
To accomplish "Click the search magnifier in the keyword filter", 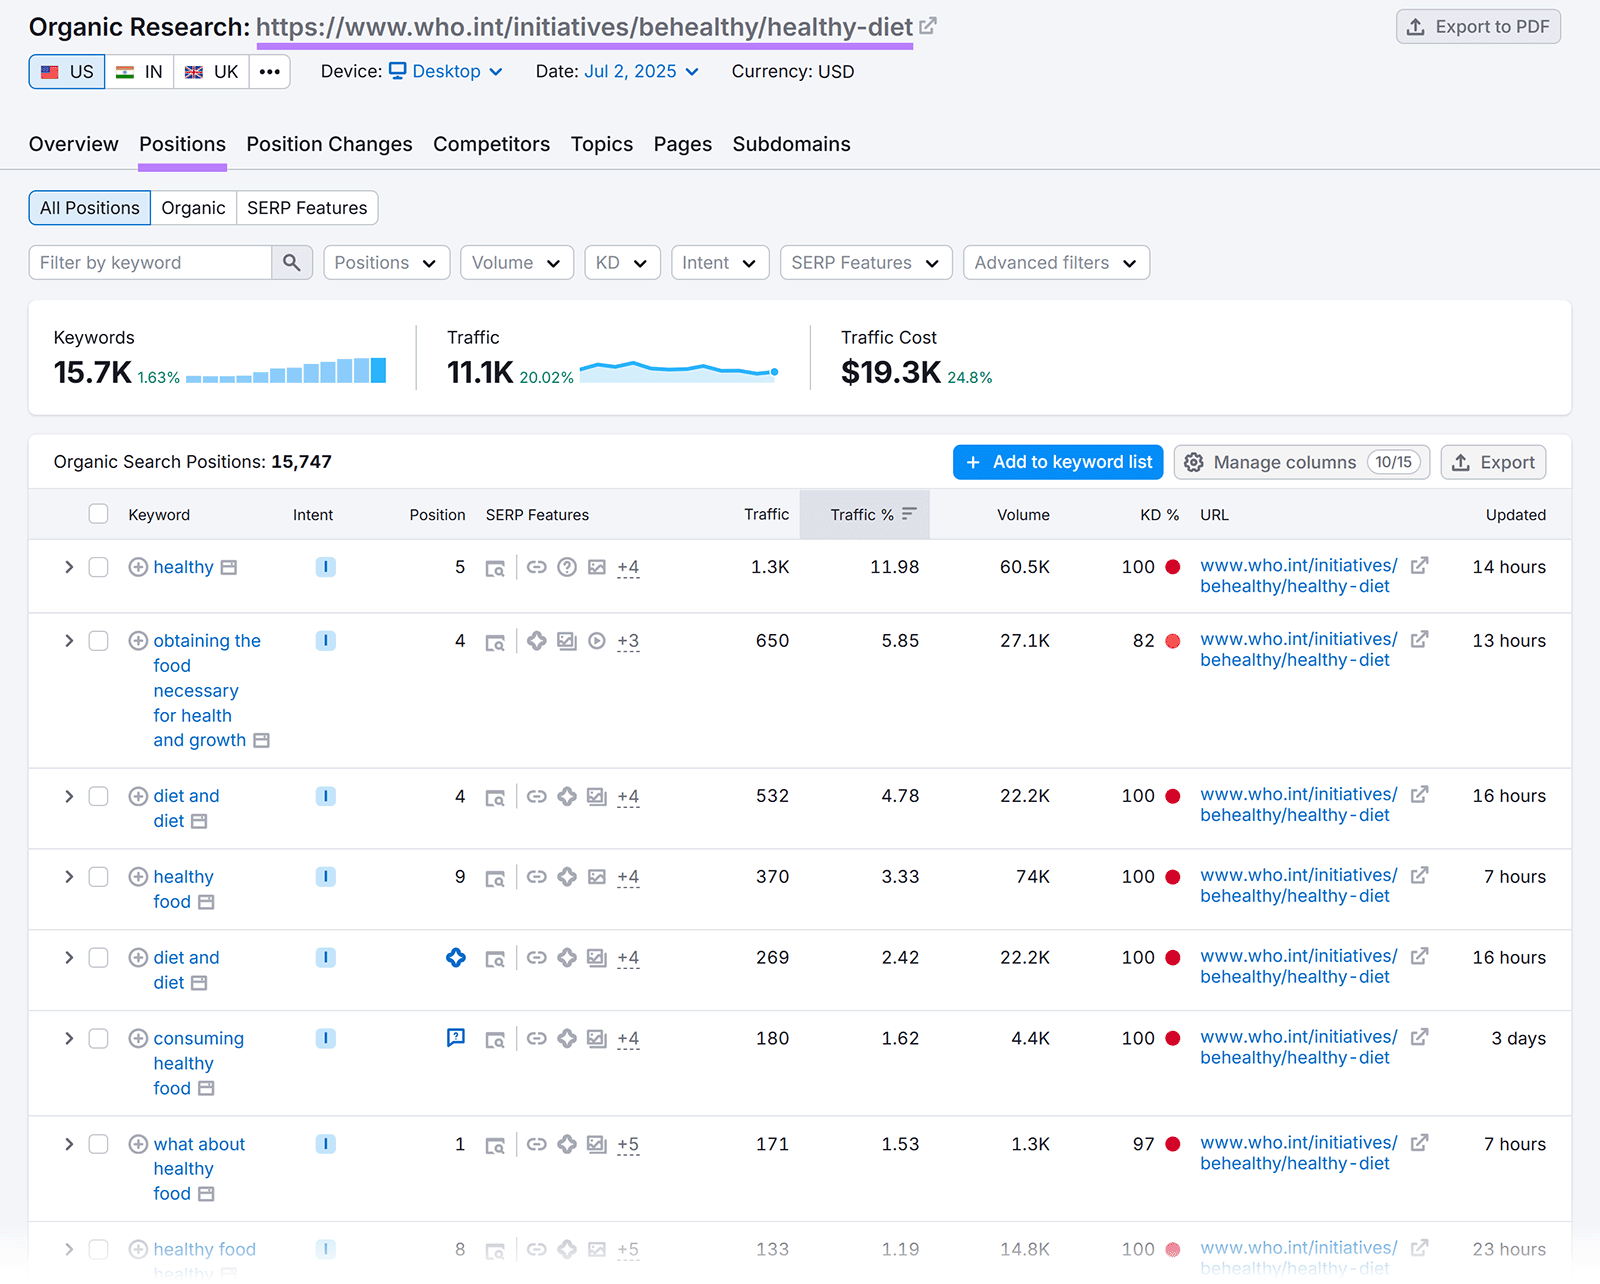I will click(291, 262).
